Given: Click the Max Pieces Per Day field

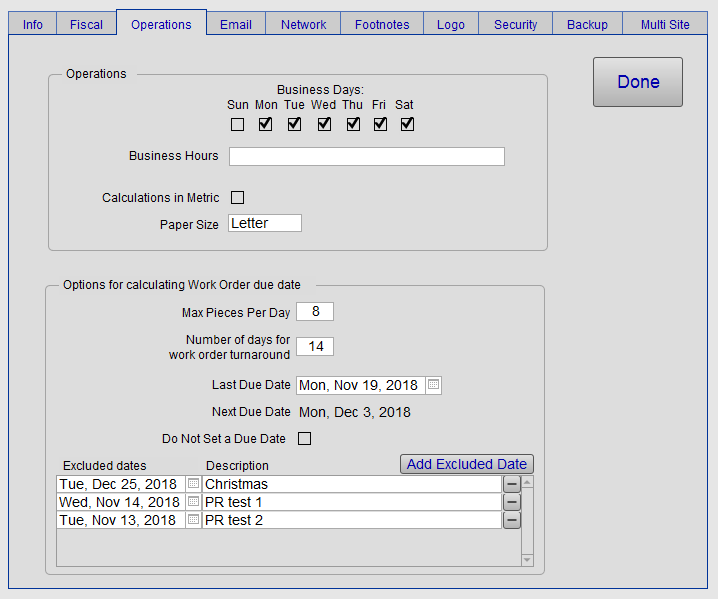Looking at the screenshot, I should (315, 311).
